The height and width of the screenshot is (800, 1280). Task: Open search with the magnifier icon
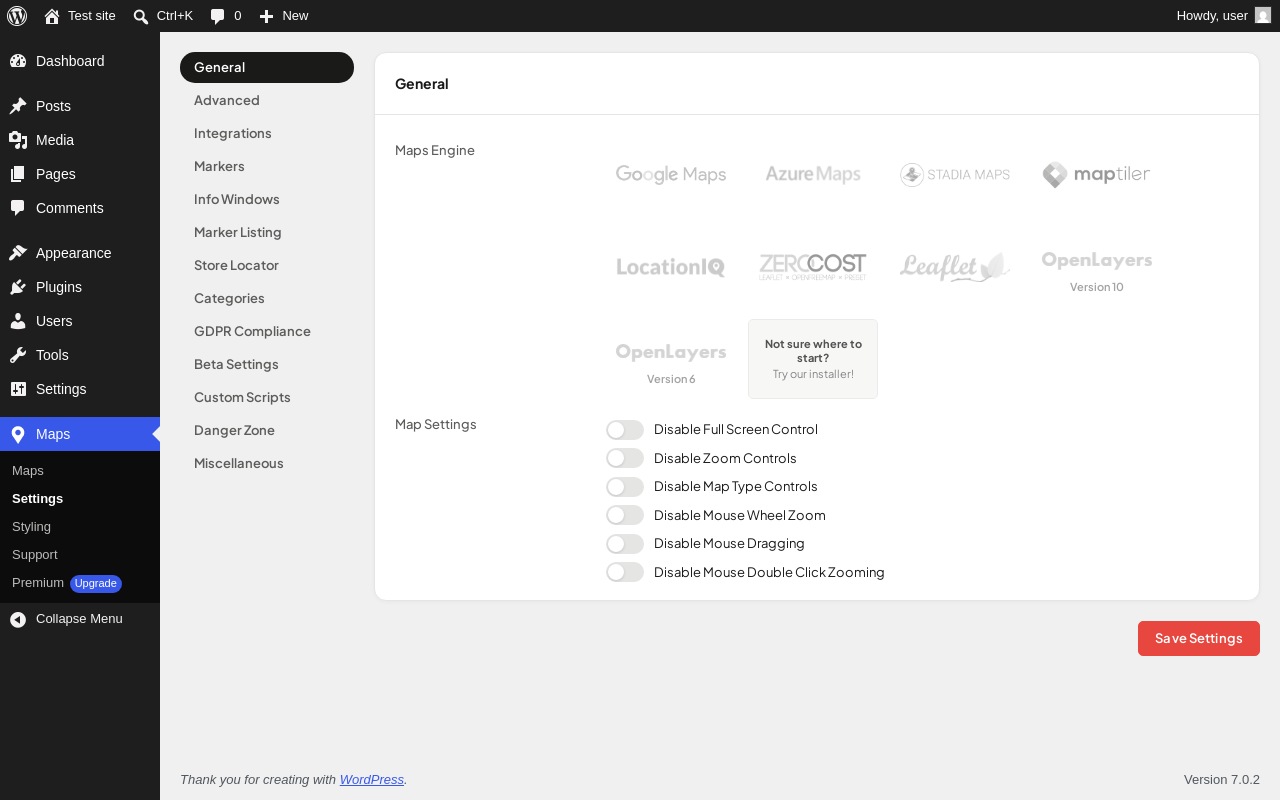point(141,16)
